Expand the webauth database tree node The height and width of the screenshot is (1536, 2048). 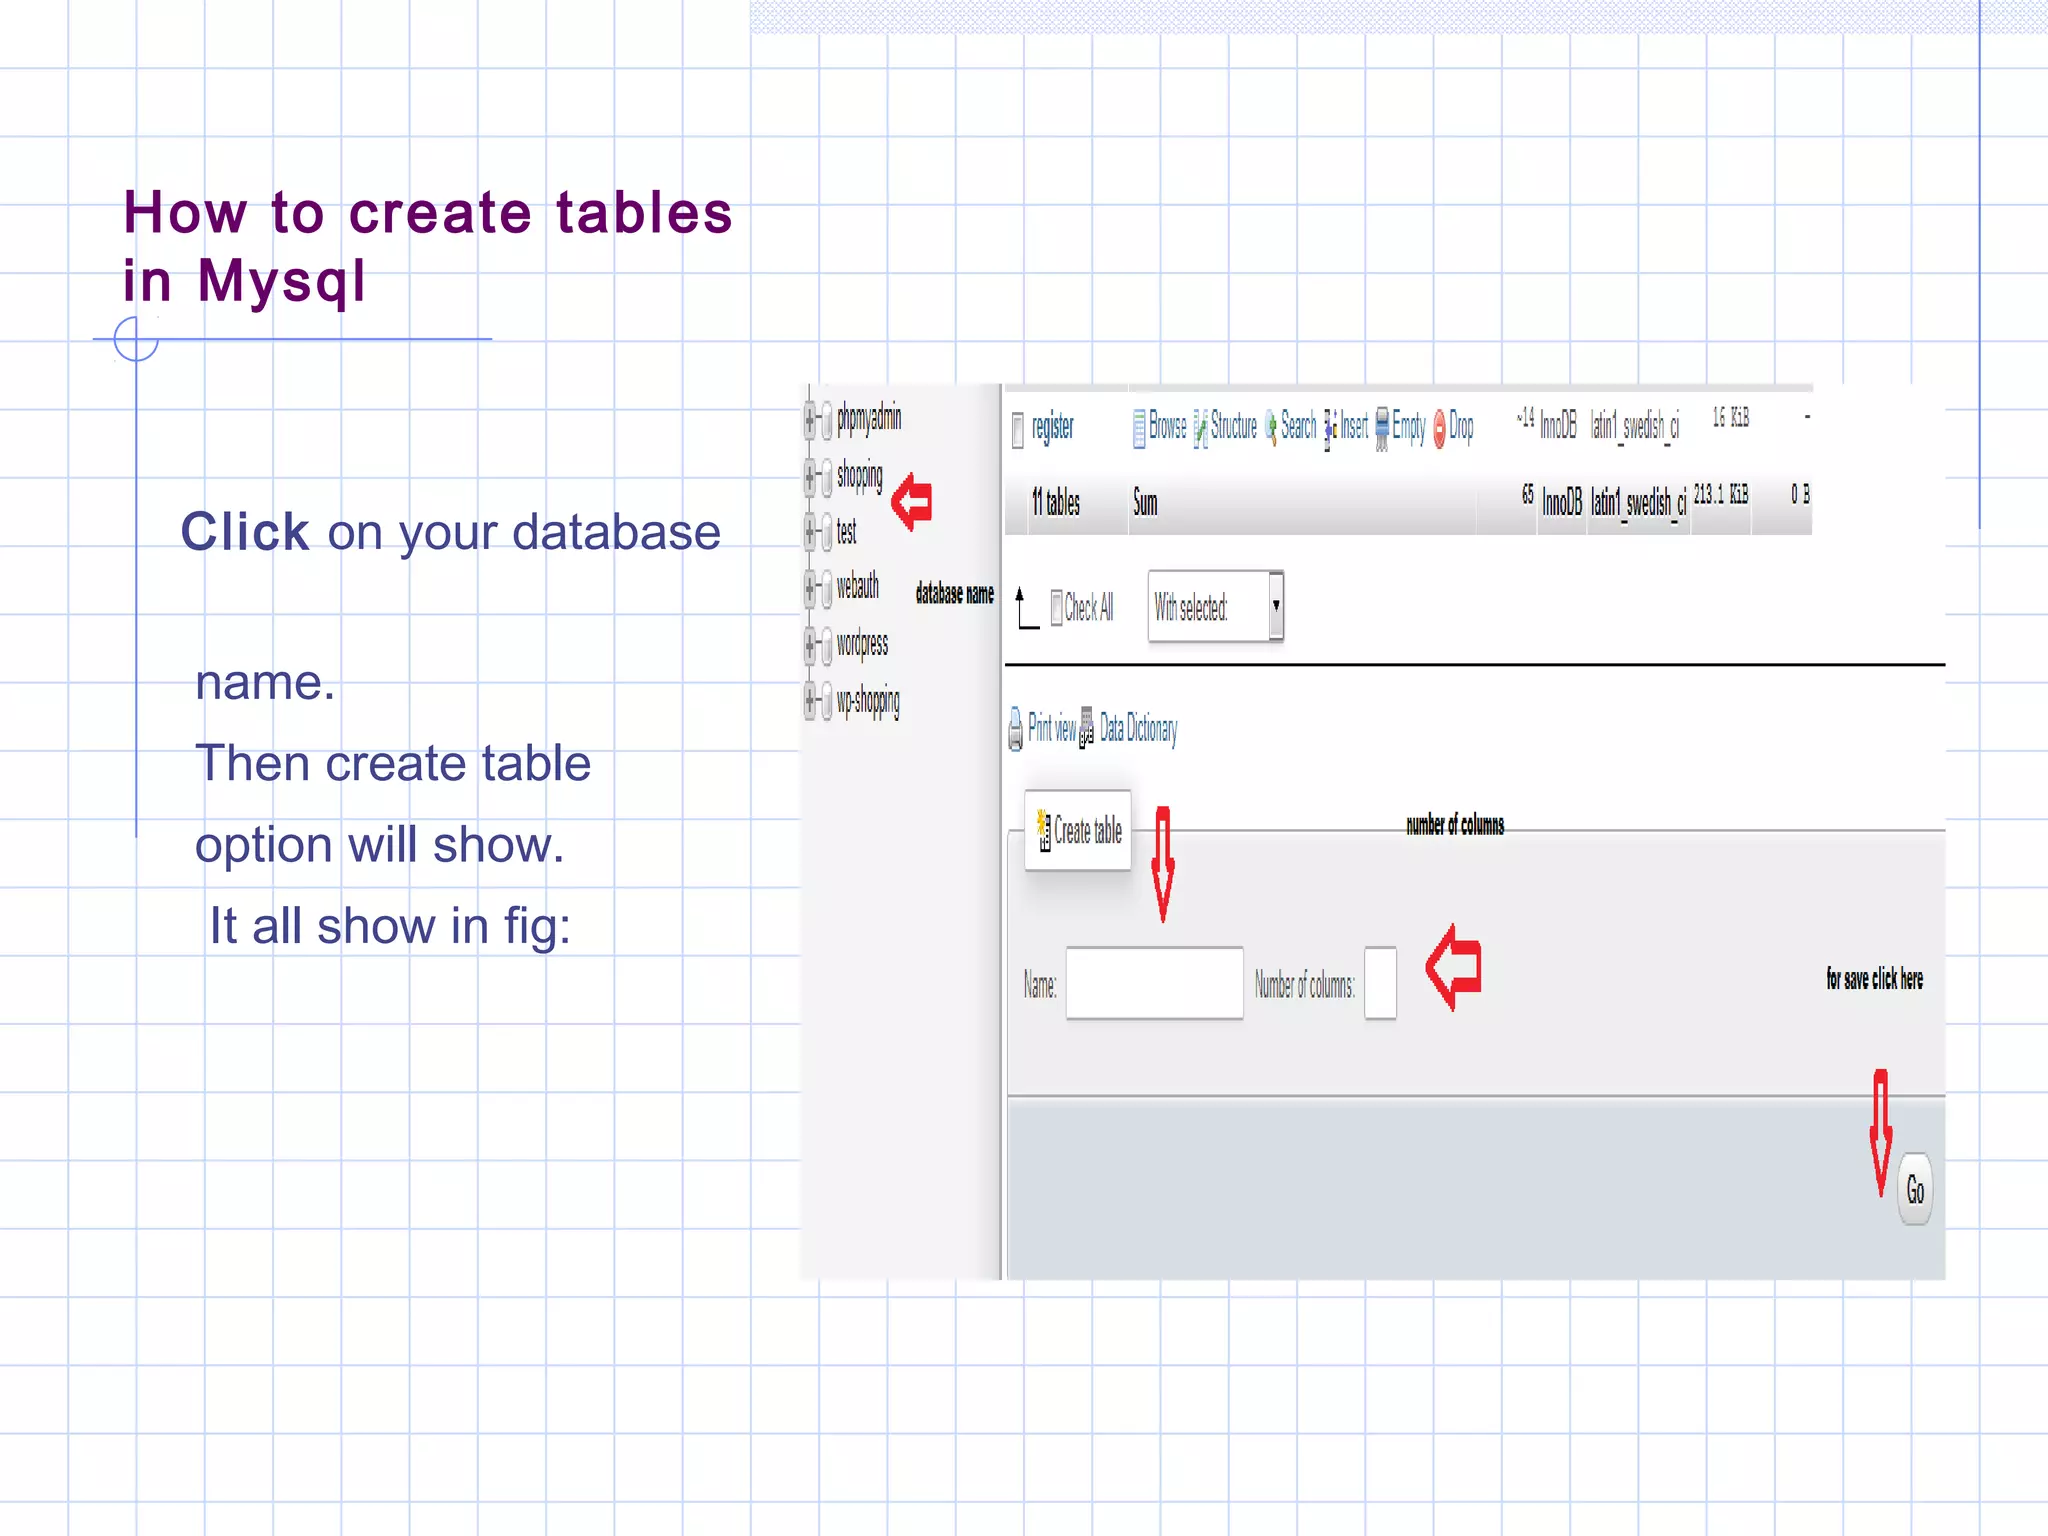(x=810, y=588)
